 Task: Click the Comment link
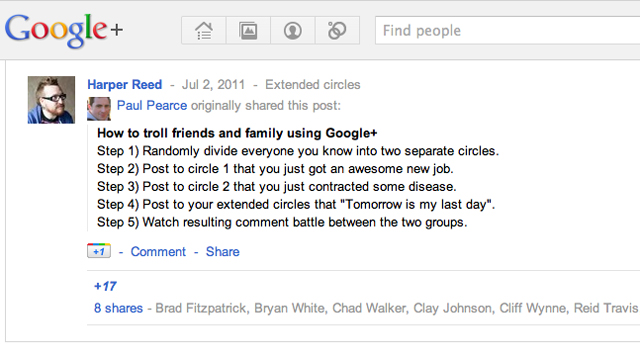[158, 251]
